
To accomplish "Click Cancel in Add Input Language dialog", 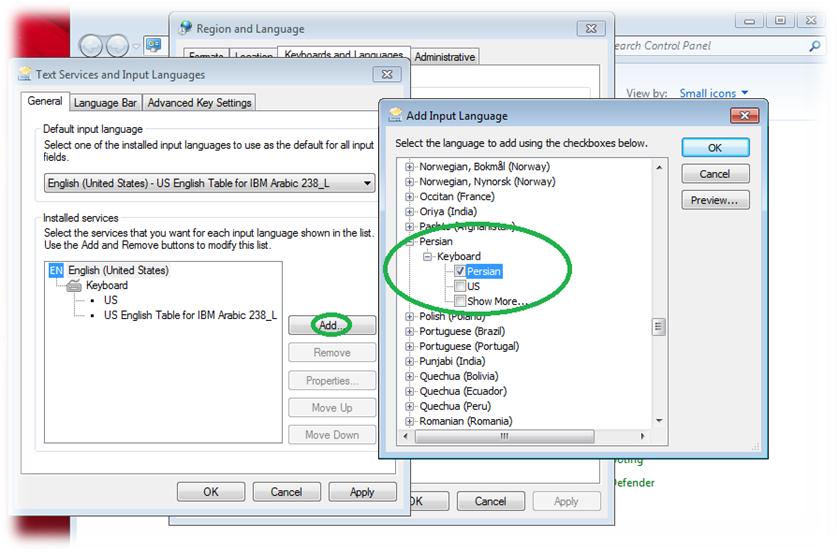I will (715, 174).
